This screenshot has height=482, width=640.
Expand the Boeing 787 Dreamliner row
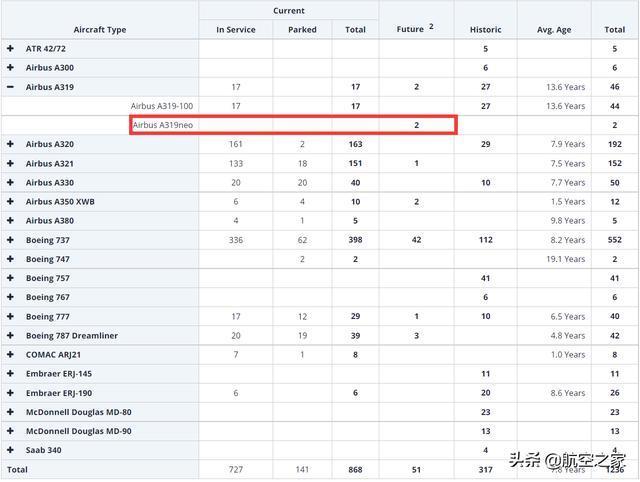tap(11, 335)
